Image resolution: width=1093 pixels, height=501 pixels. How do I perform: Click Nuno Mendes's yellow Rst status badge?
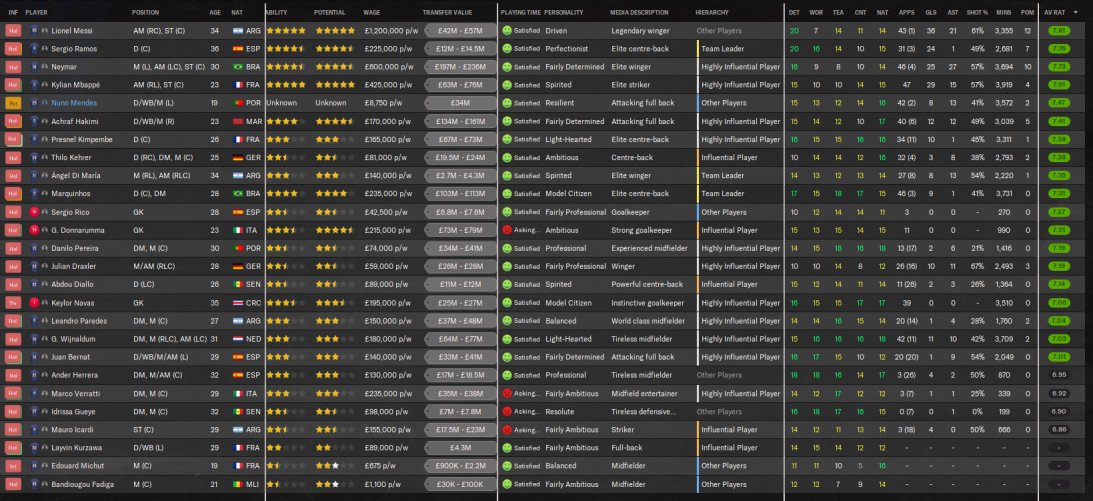click(13, 103)
